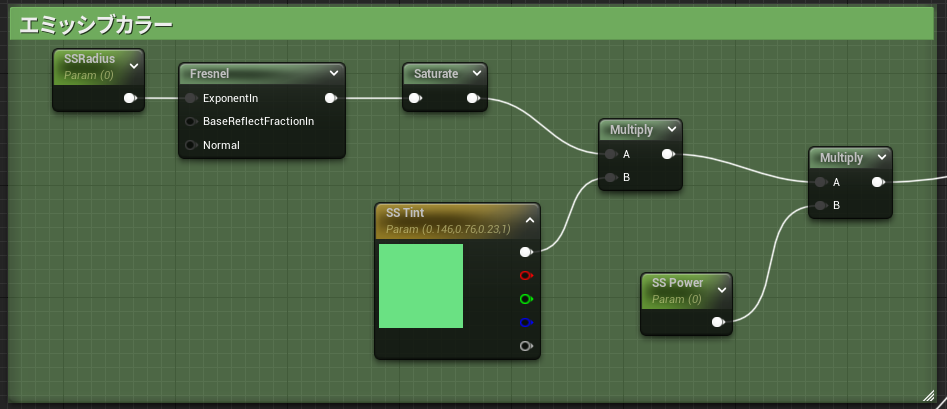The height and width of the screenshot is (409, 947).
Task: Click the SS Tint red channel pin
Action: click(x=526, y=275)
